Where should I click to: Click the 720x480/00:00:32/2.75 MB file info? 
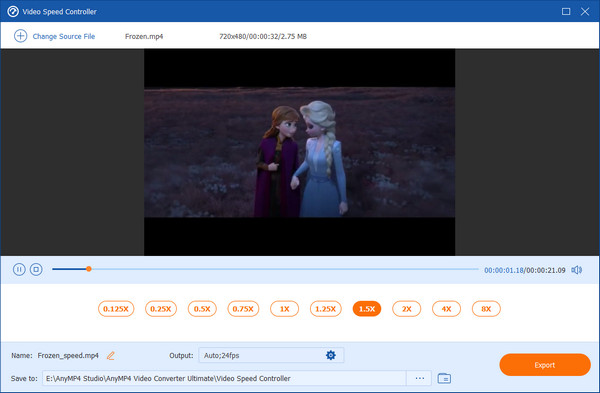point(263,36)
